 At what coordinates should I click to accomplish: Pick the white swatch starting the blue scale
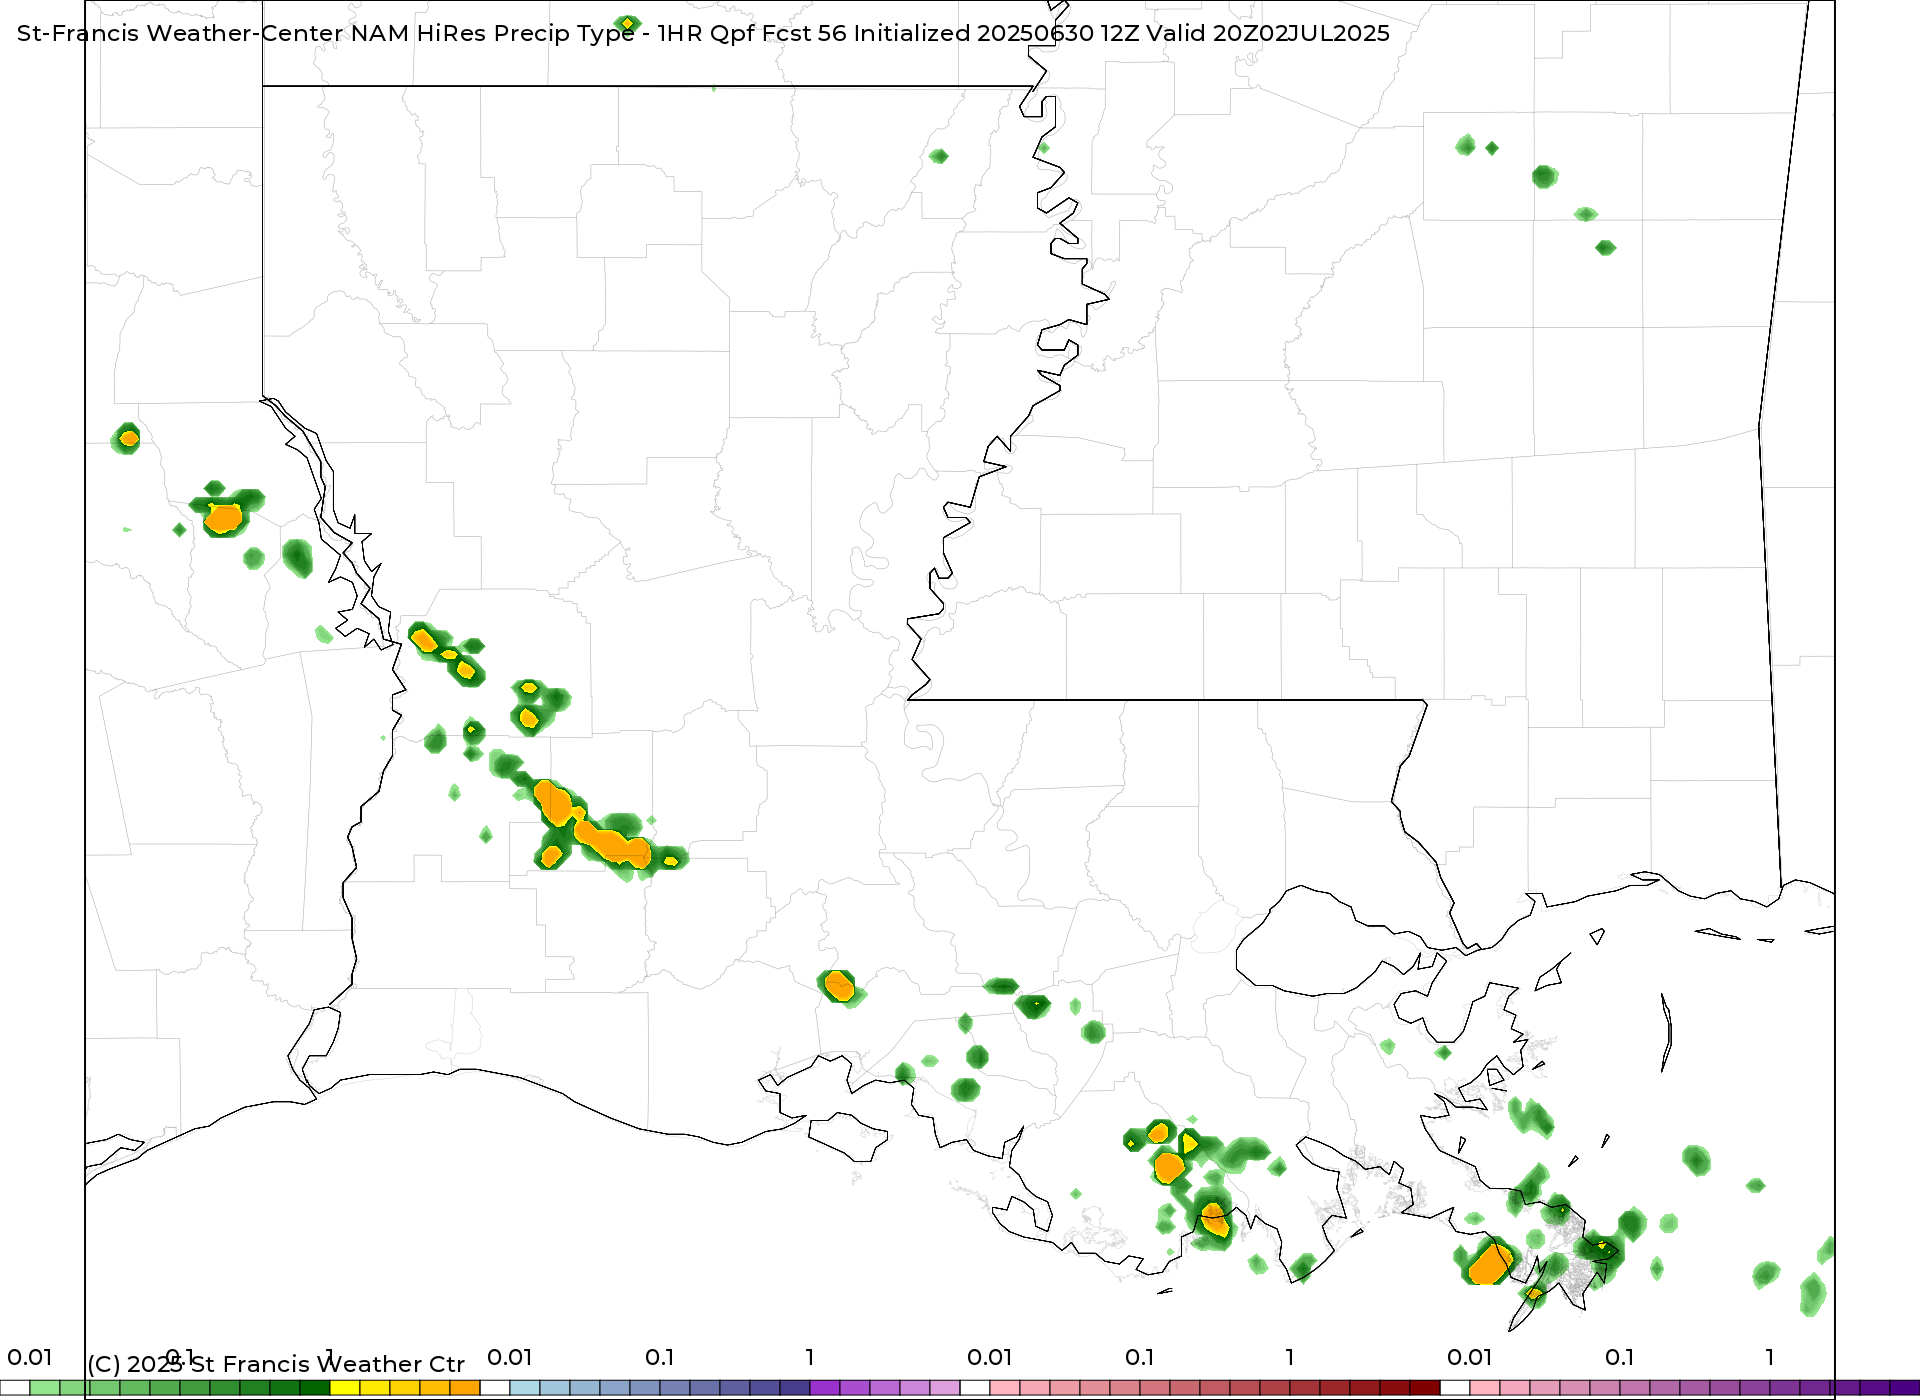tap(495, 1388)
